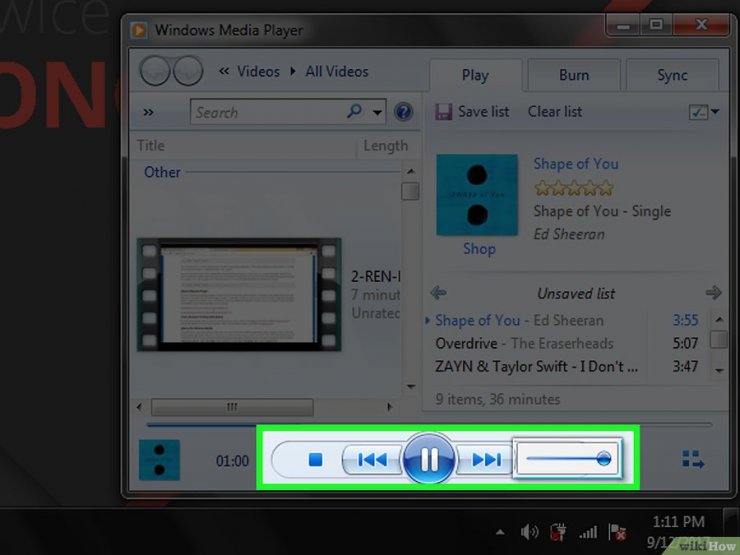The image size is (740, 555).
Task: Click the small now-playing album thumbnail
Action: click(159, 460)
